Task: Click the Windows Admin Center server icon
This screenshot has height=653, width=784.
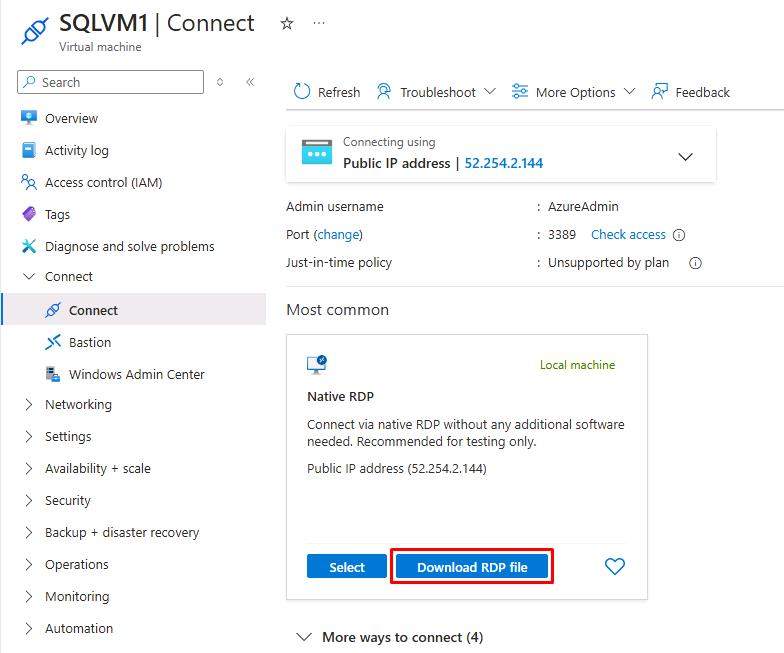Action: pyautogui.click(x=52, y=374)
